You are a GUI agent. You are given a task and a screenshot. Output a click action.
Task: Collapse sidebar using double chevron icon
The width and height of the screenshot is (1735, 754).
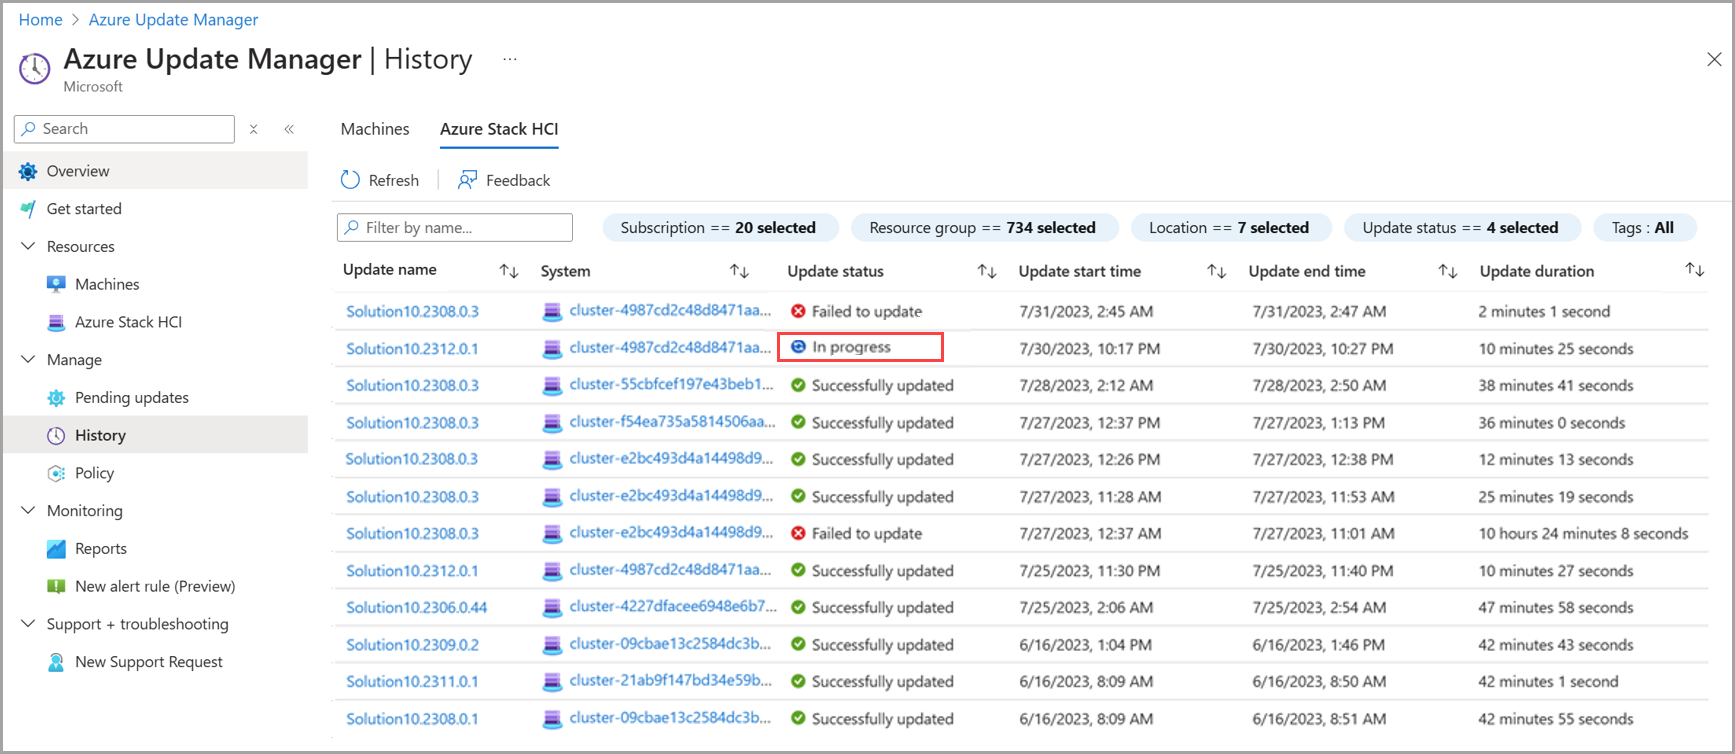click(289, 129)
